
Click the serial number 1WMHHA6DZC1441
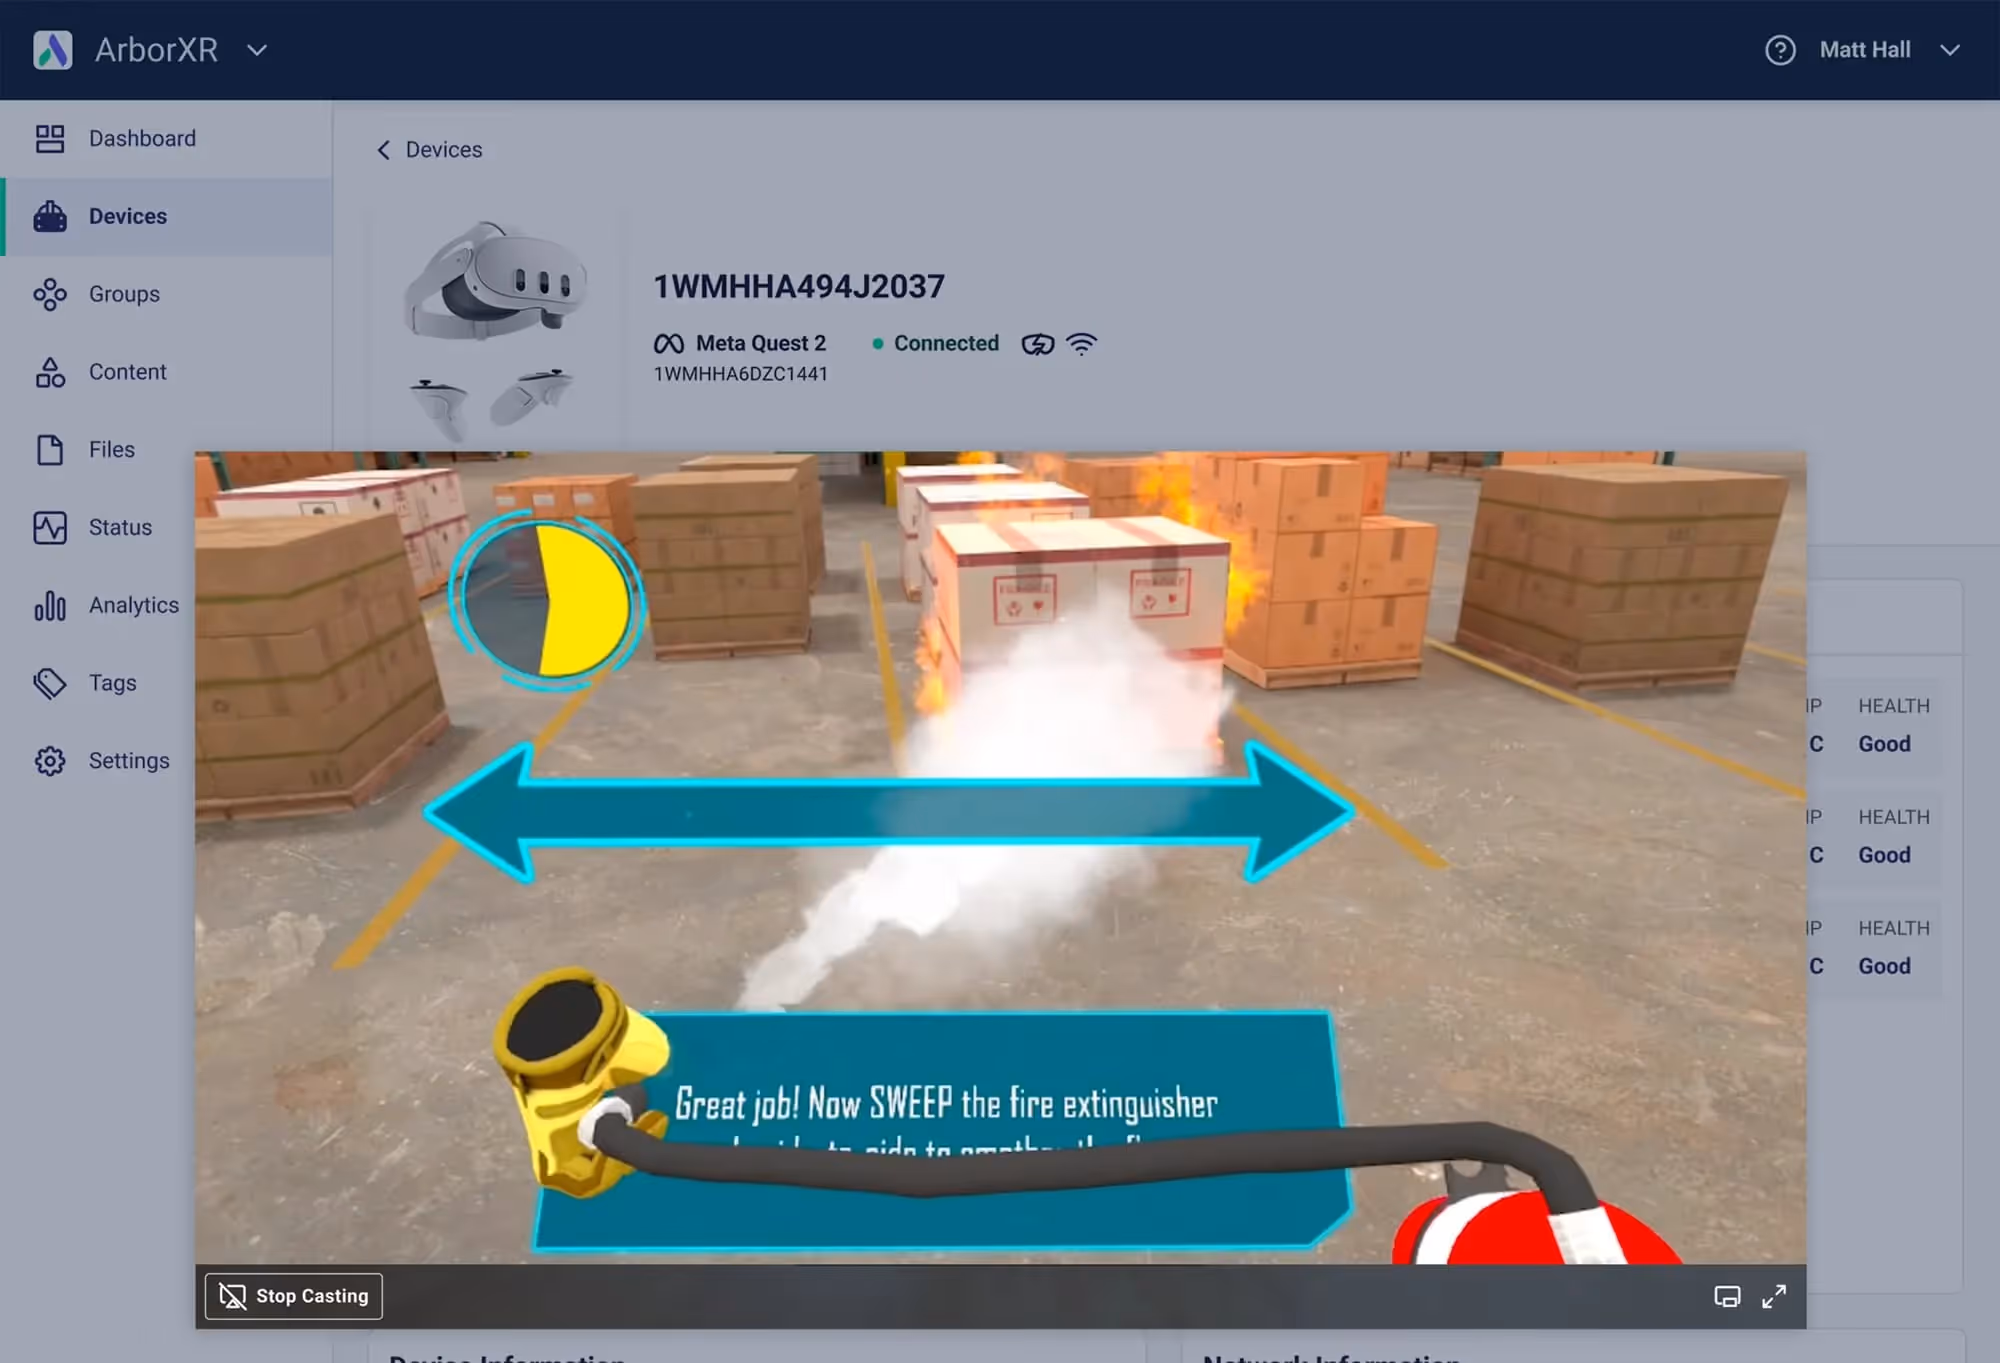click(741, 374)
